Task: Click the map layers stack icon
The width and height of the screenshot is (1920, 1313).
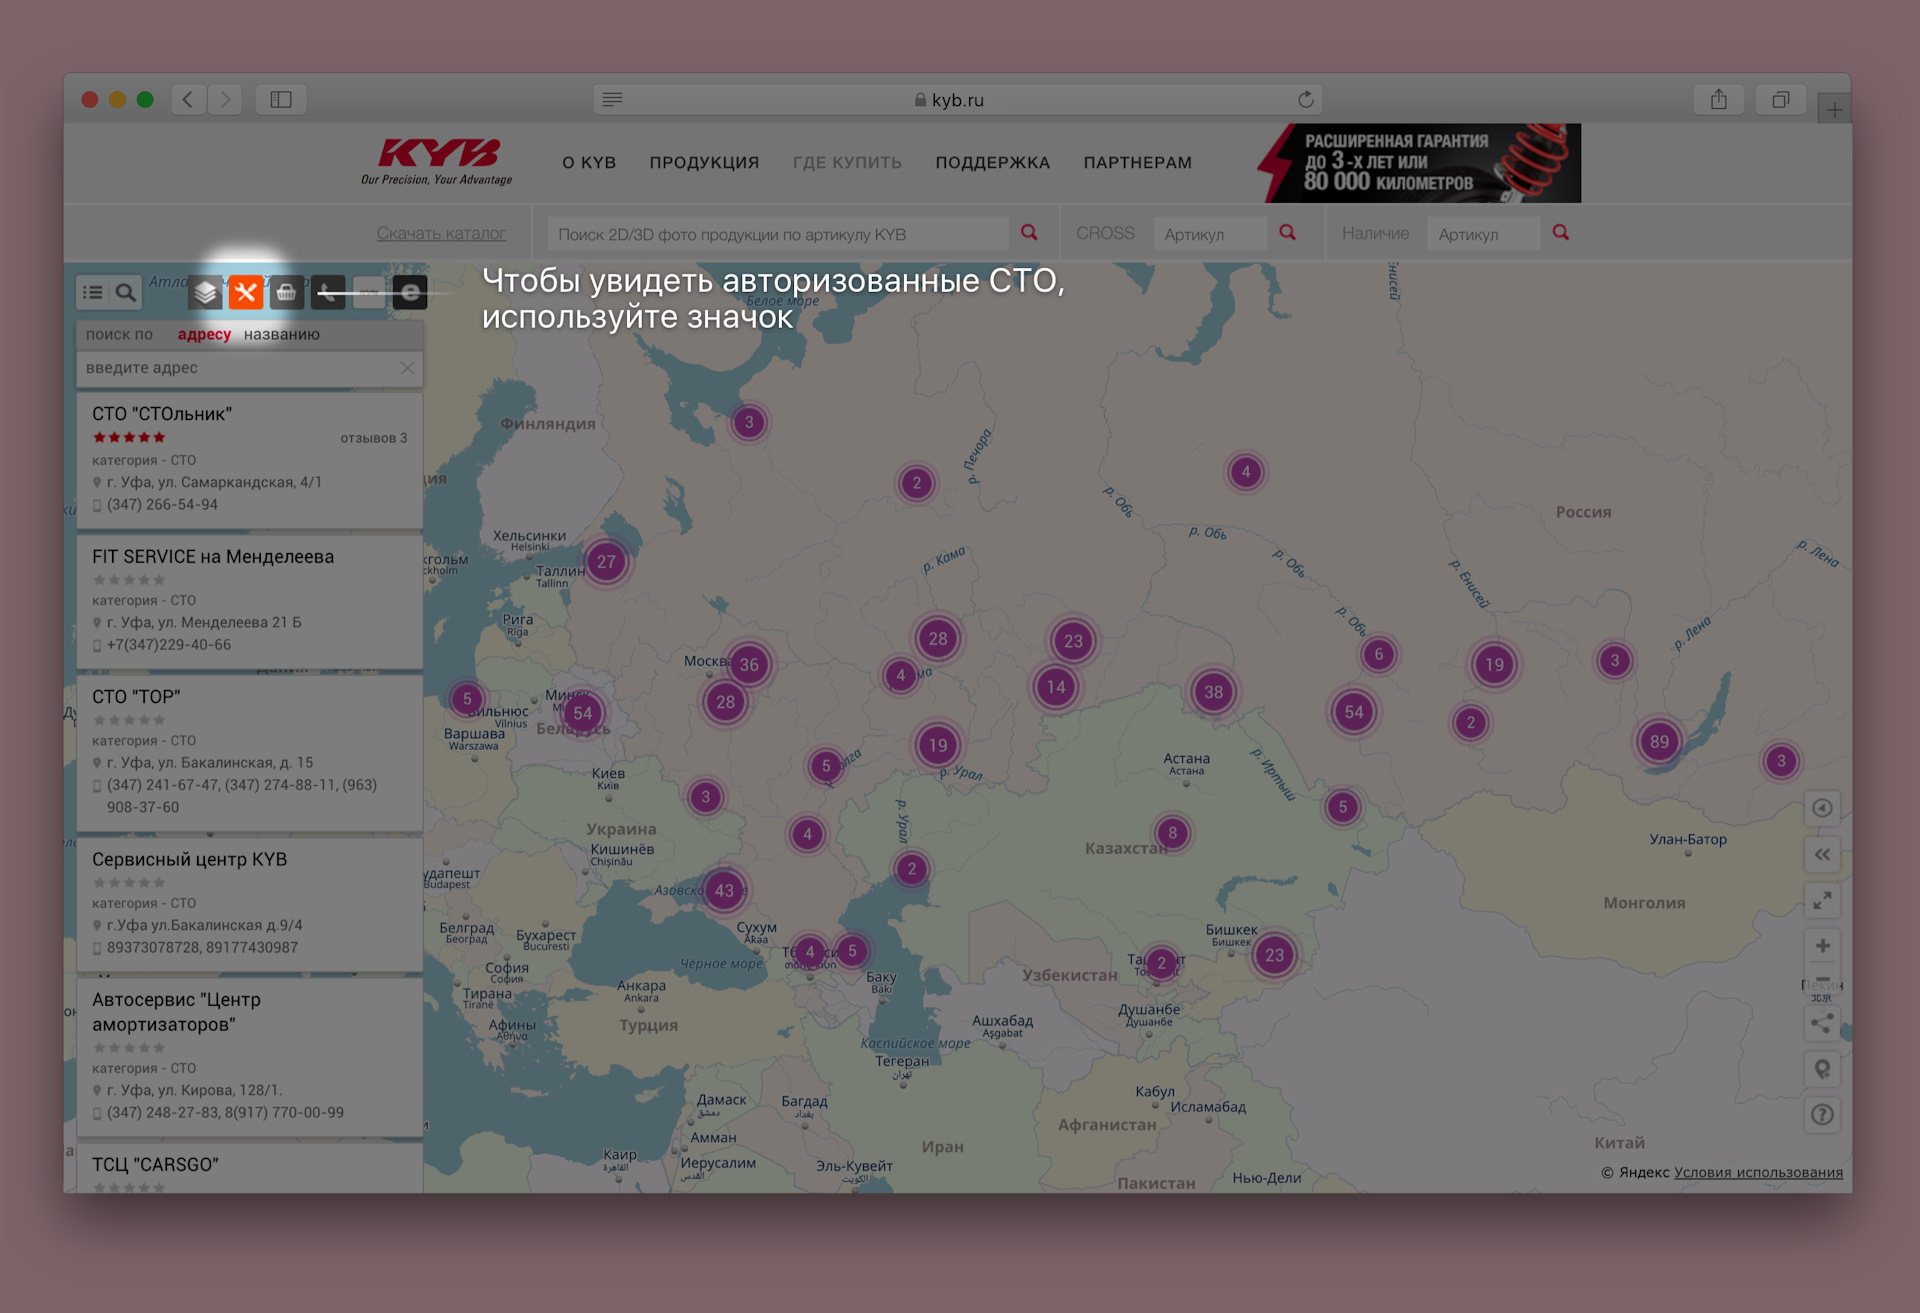Action: pyautogui.click(x=205, y=292)
